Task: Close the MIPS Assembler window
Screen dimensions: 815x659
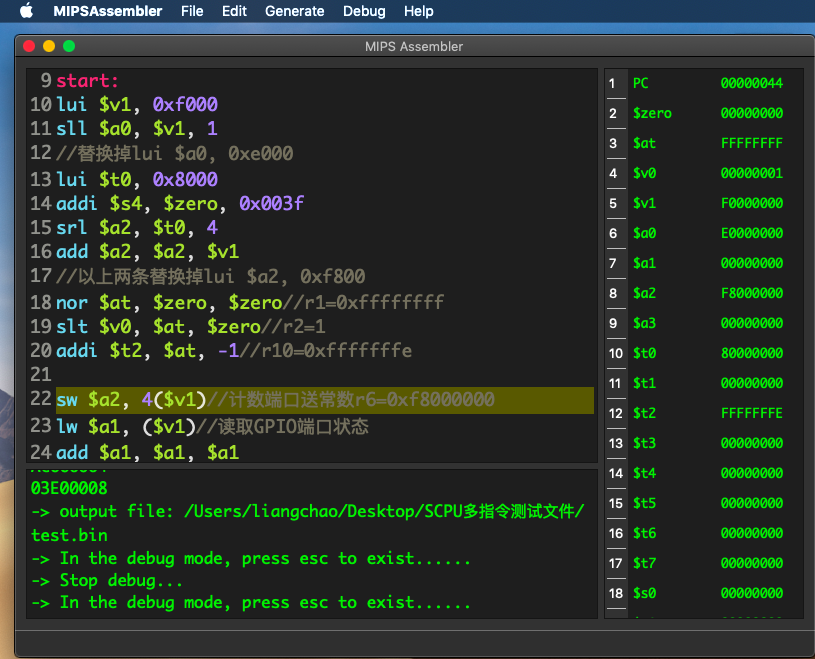Action: (29, 46)
